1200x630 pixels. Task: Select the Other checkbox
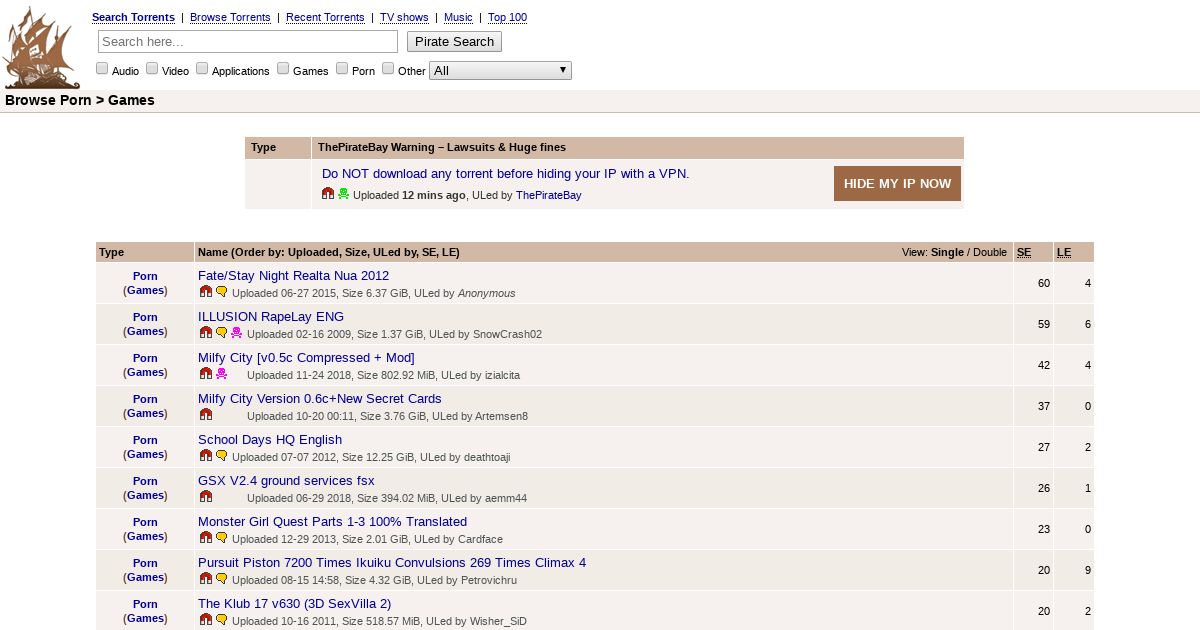(x=388, y=68)
